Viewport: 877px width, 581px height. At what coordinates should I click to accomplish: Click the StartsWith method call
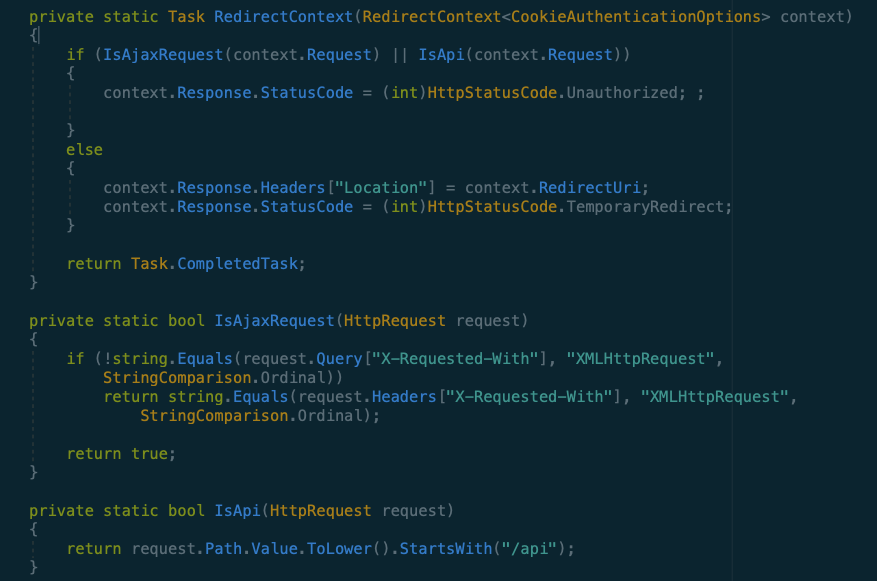[446, 549]
